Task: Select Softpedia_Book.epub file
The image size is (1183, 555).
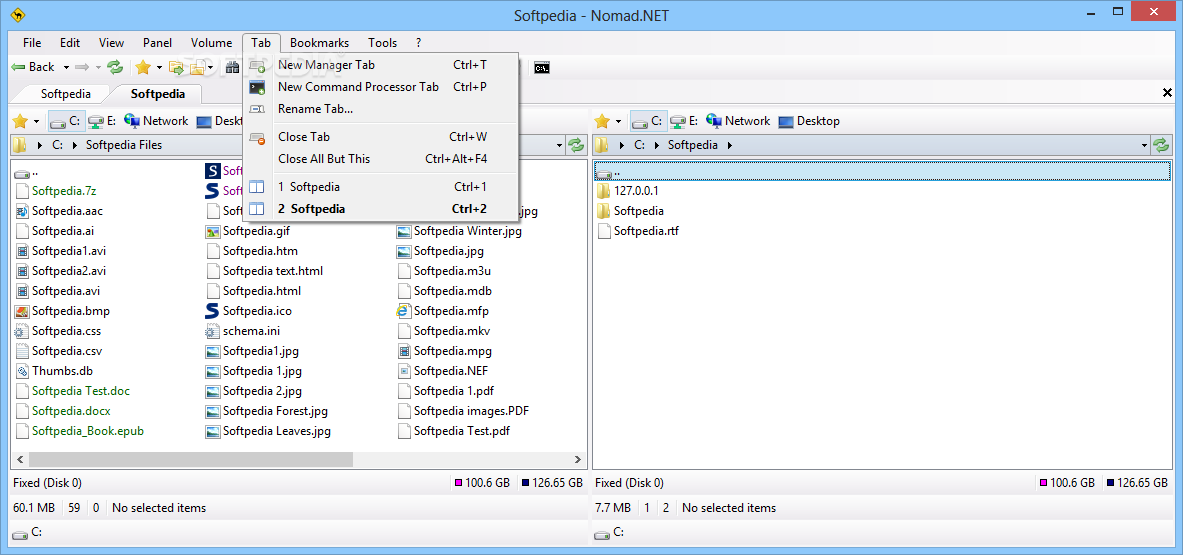Action: 79,431
